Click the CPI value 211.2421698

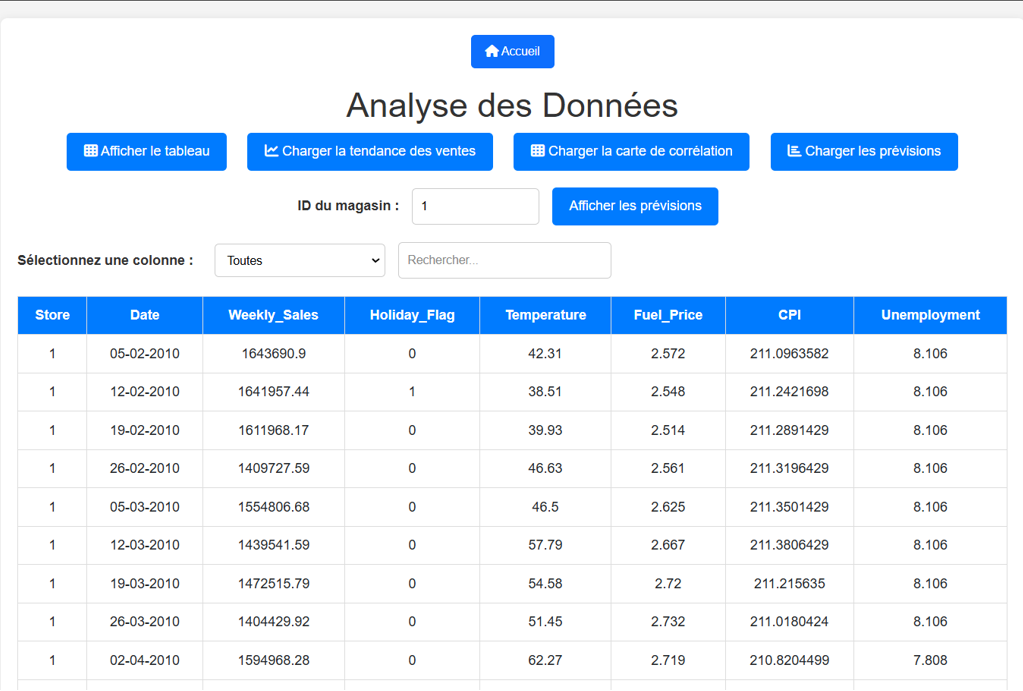click(789, 392)
